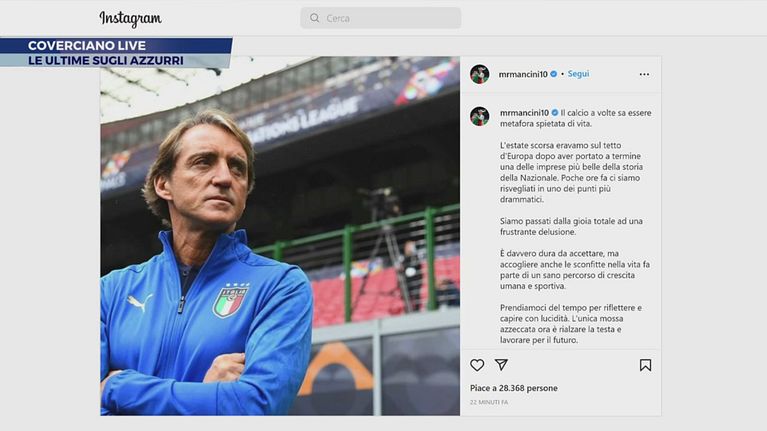This screenshot has height=431, width=767.
Task: Click the "22 minuti fa" timestamp
Action: (489, 402)
